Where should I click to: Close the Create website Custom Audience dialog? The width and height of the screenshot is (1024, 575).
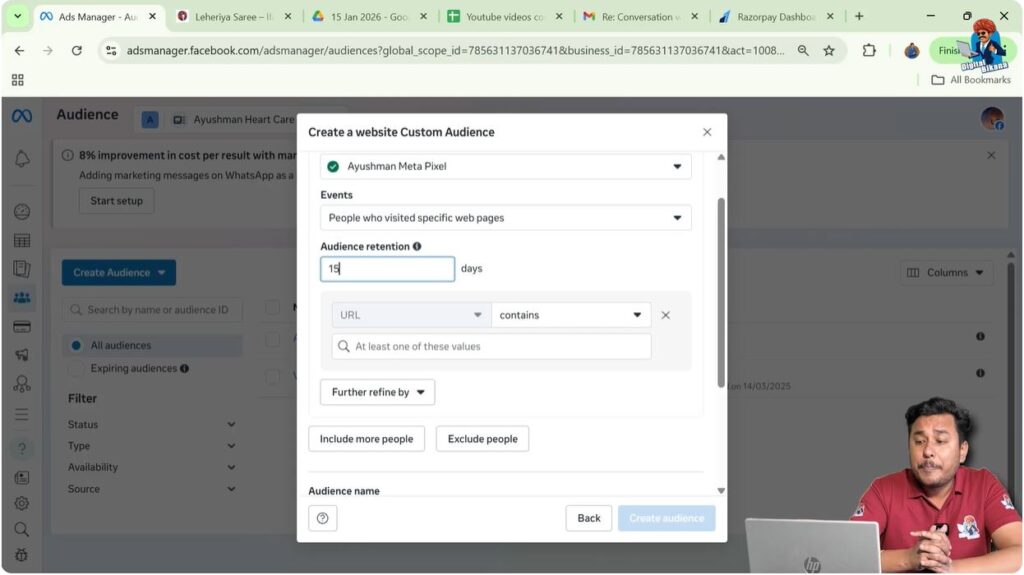click(707, 132)
